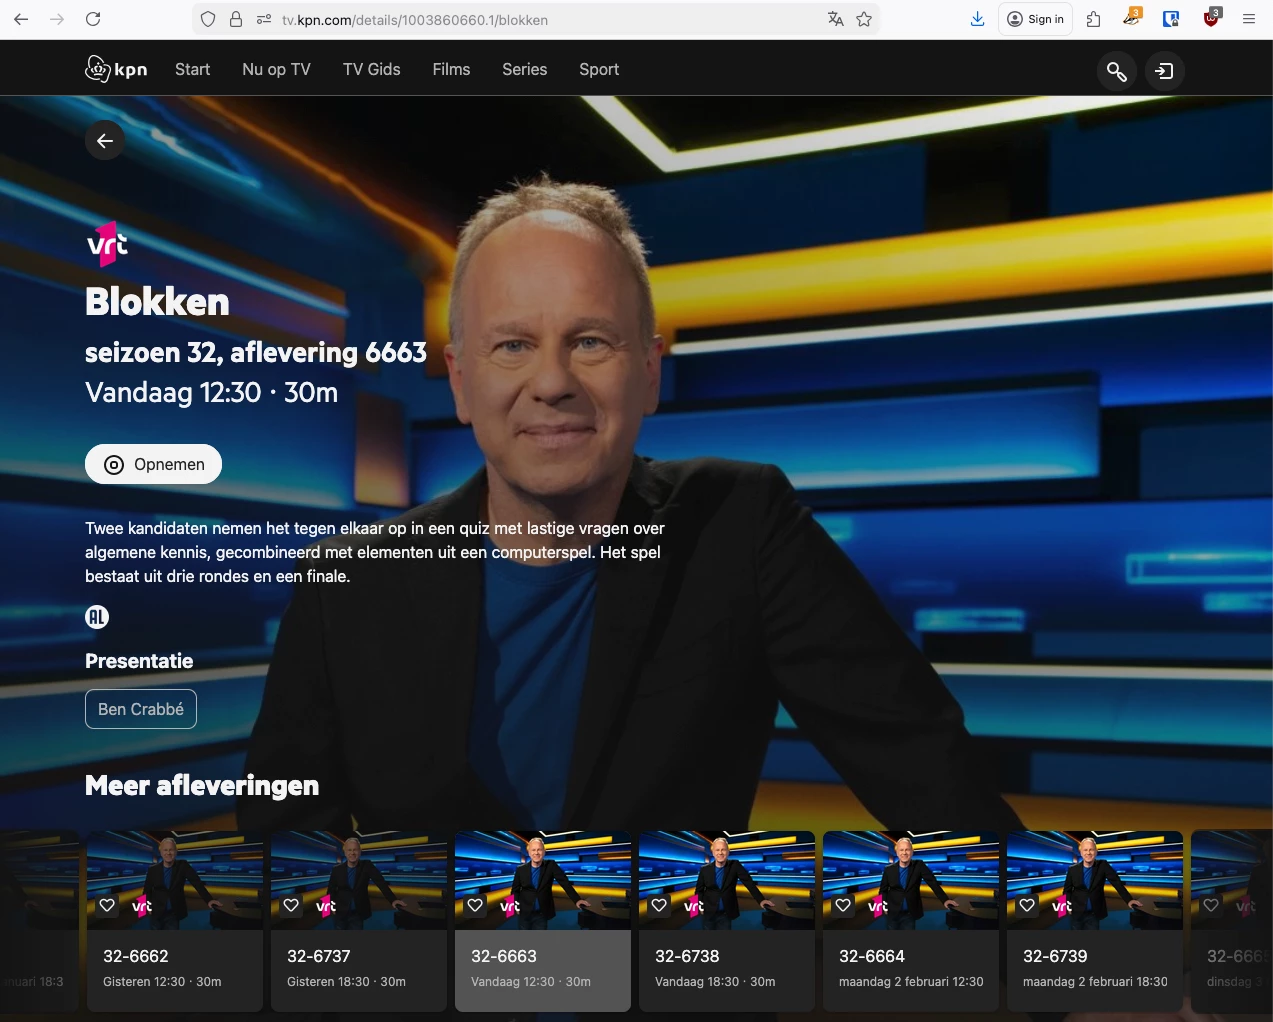Screen dimensions: 1273x1022
Task: Open the TV Gids section
Action: click(x=371, y=69)
